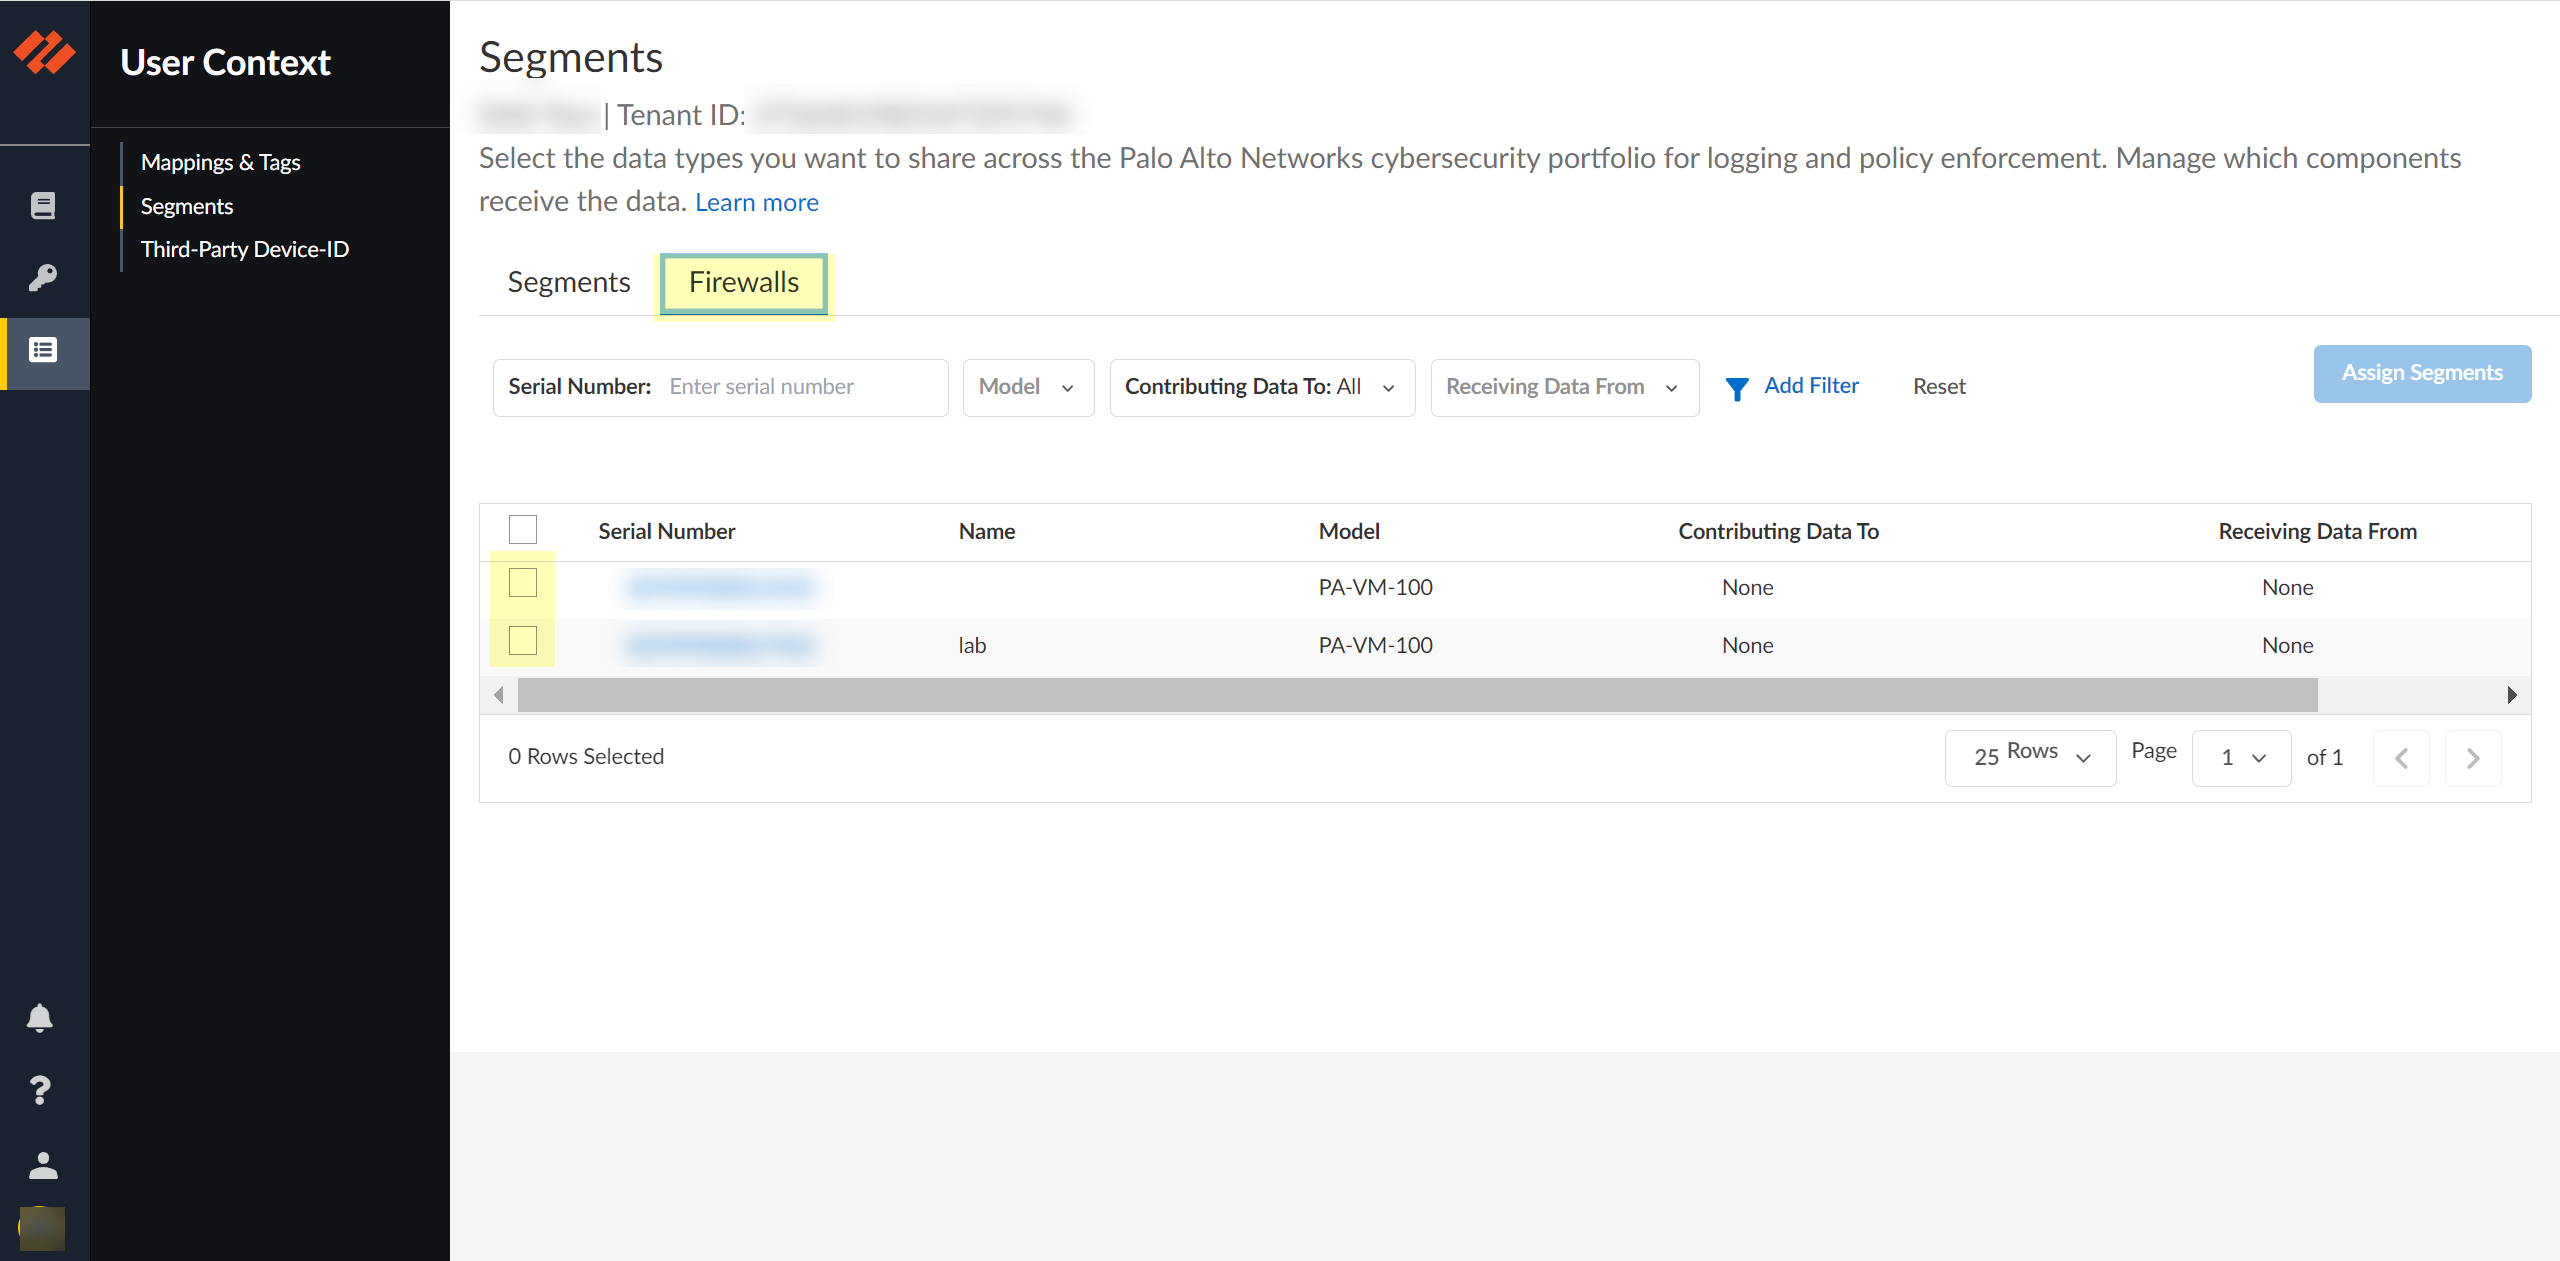
Task: Select the list icon in left sidebar
Action: point(43,351)
